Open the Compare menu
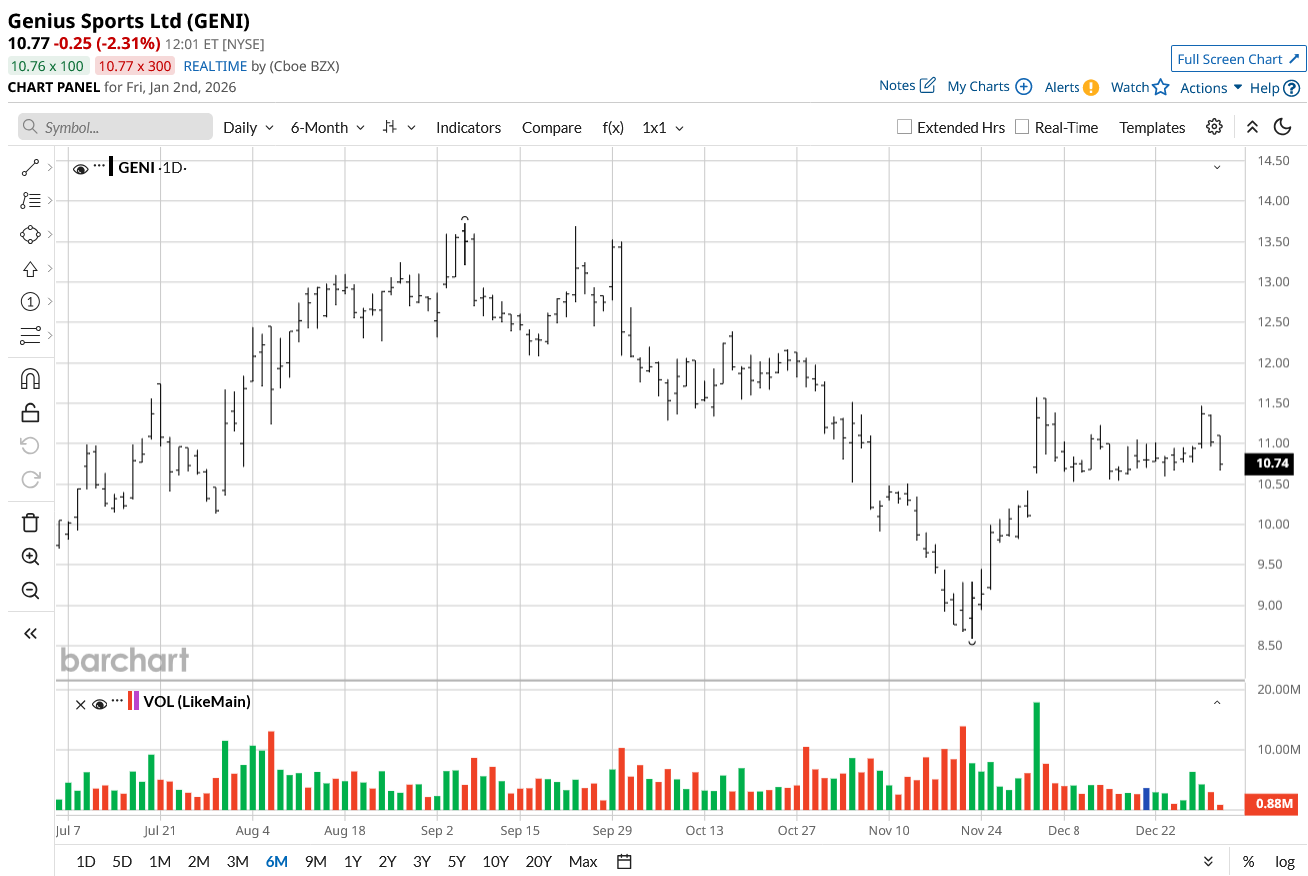The height and width of the screenshot is (876, 1308). click(551, 128)
